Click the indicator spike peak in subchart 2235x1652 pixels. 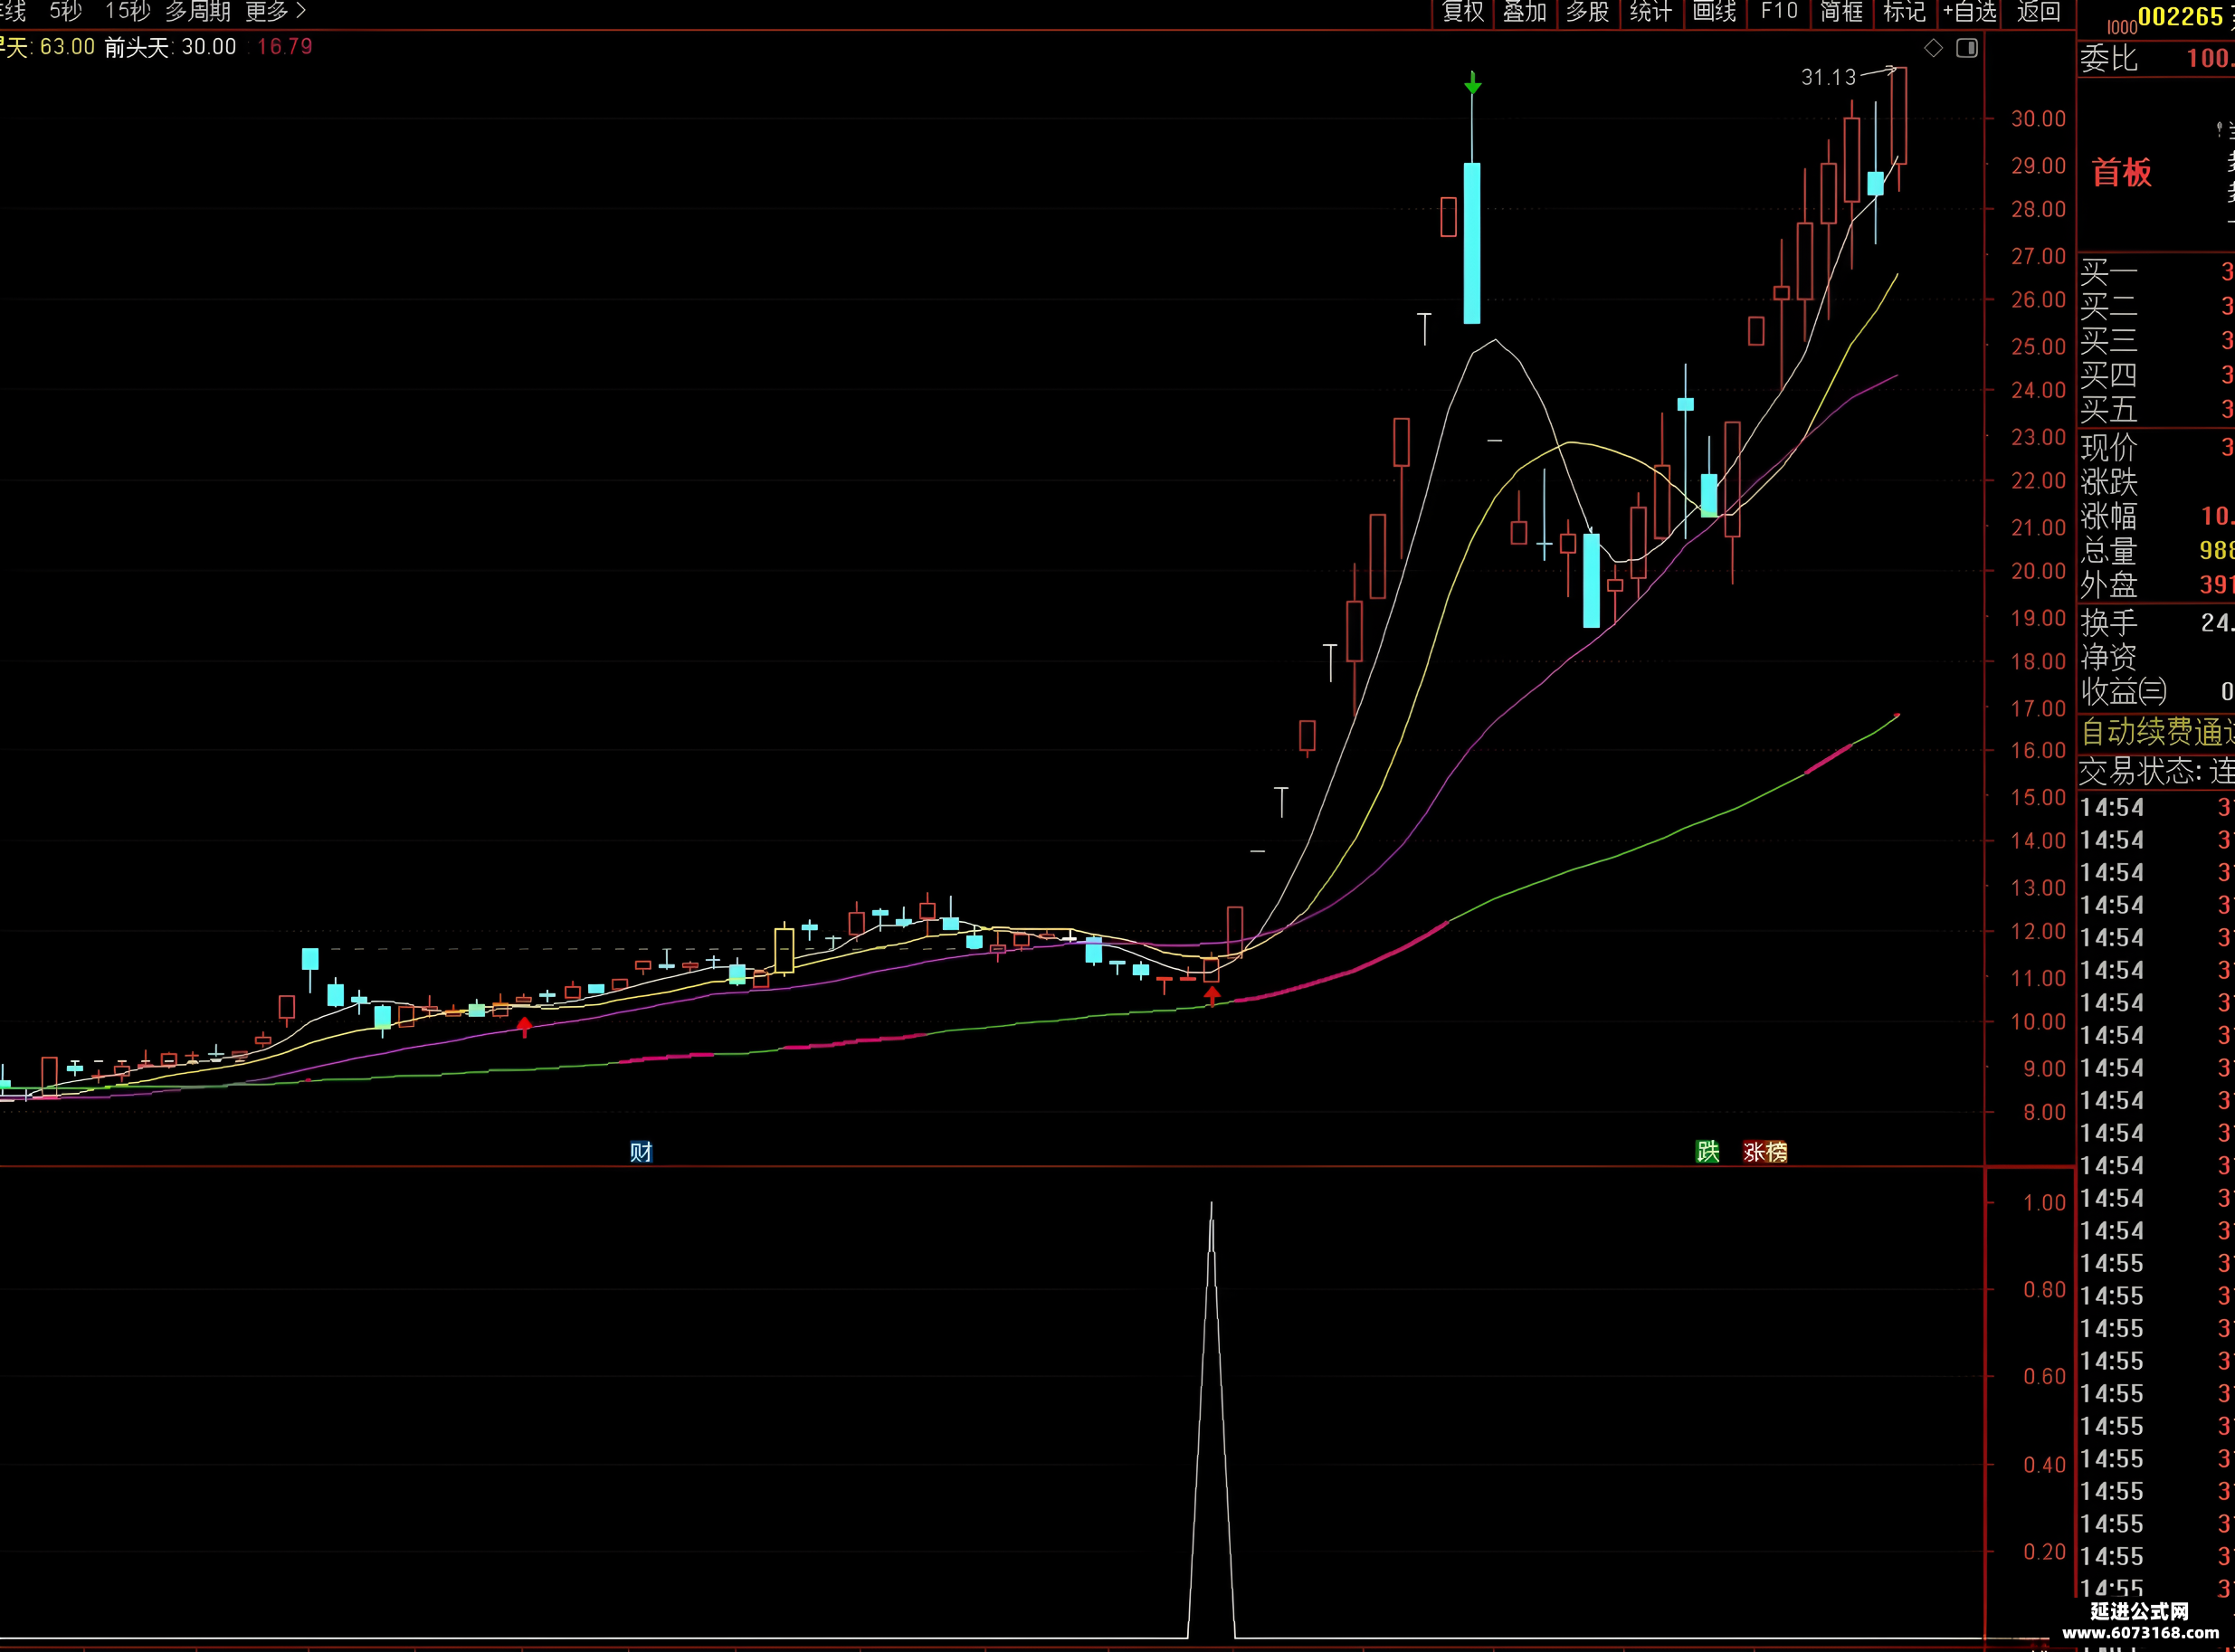pyautogui.click(x=1211, y=1206)
